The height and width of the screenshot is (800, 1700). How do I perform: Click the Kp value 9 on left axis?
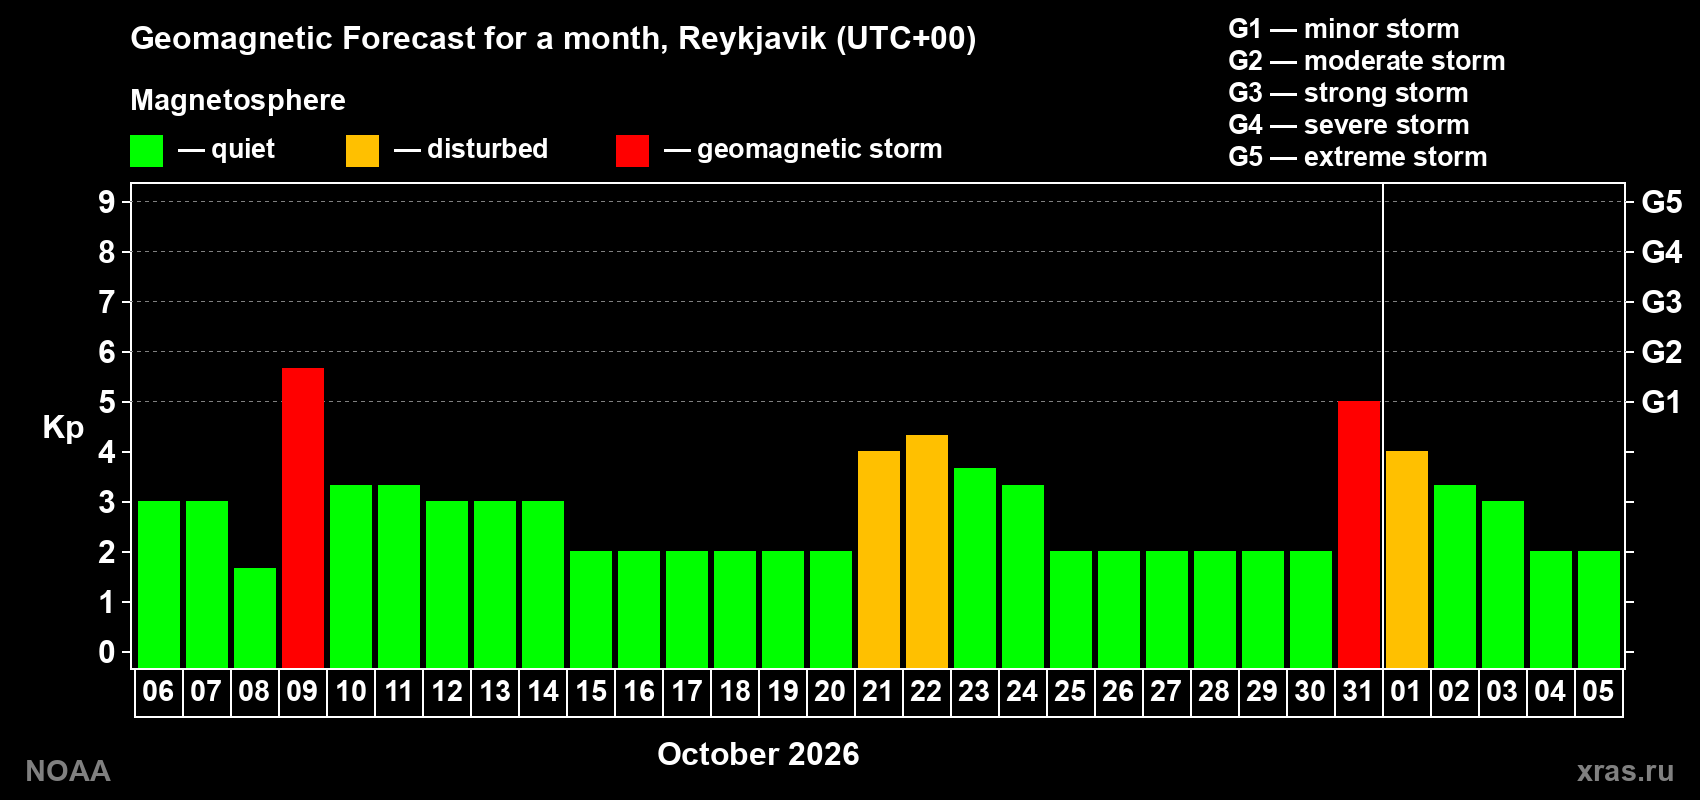tap(107, 202)
